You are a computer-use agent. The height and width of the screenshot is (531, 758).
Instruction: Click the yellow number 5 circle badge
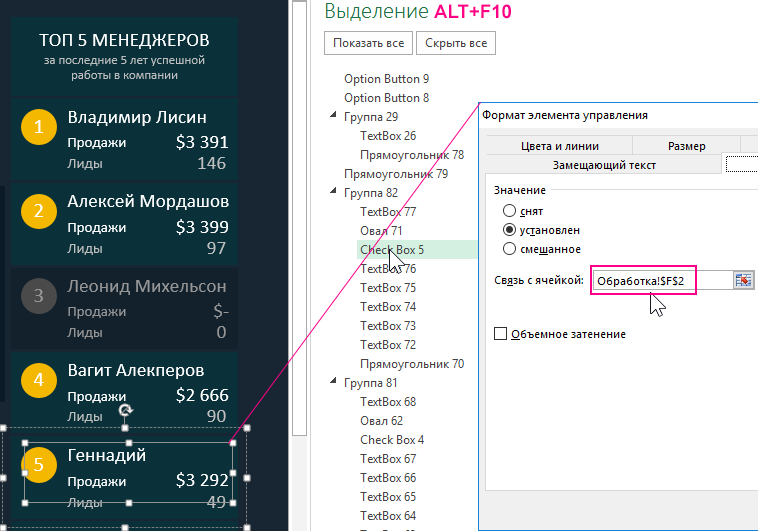click(x=39, y=465)
